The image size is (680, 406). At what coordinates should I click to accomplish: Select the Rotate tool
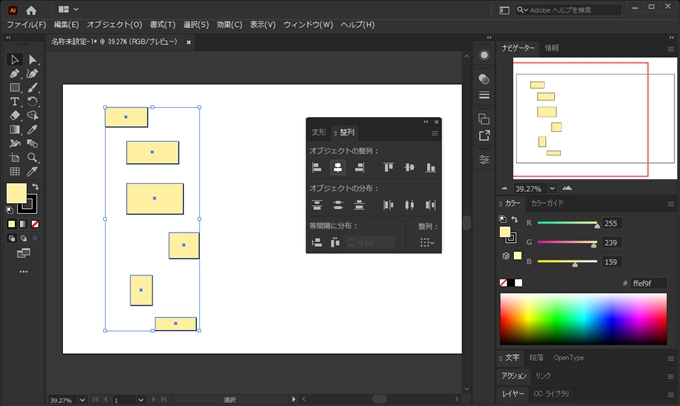pos(33,102)
